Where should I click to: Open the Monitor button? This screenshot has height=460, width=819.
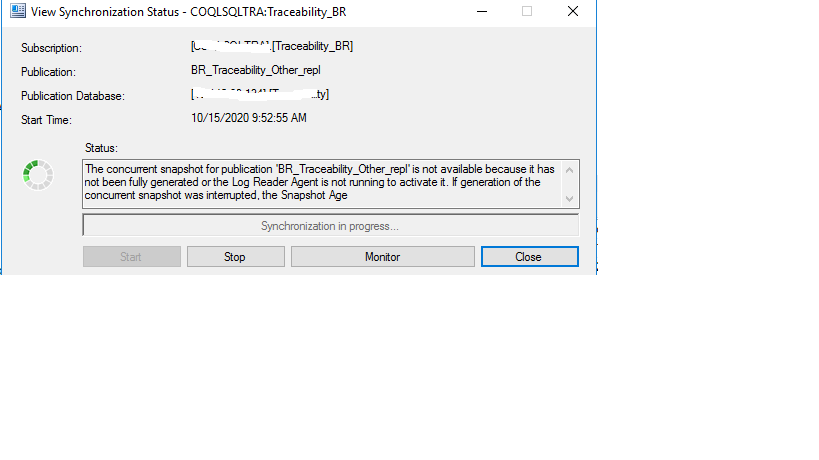click(382, 257)
